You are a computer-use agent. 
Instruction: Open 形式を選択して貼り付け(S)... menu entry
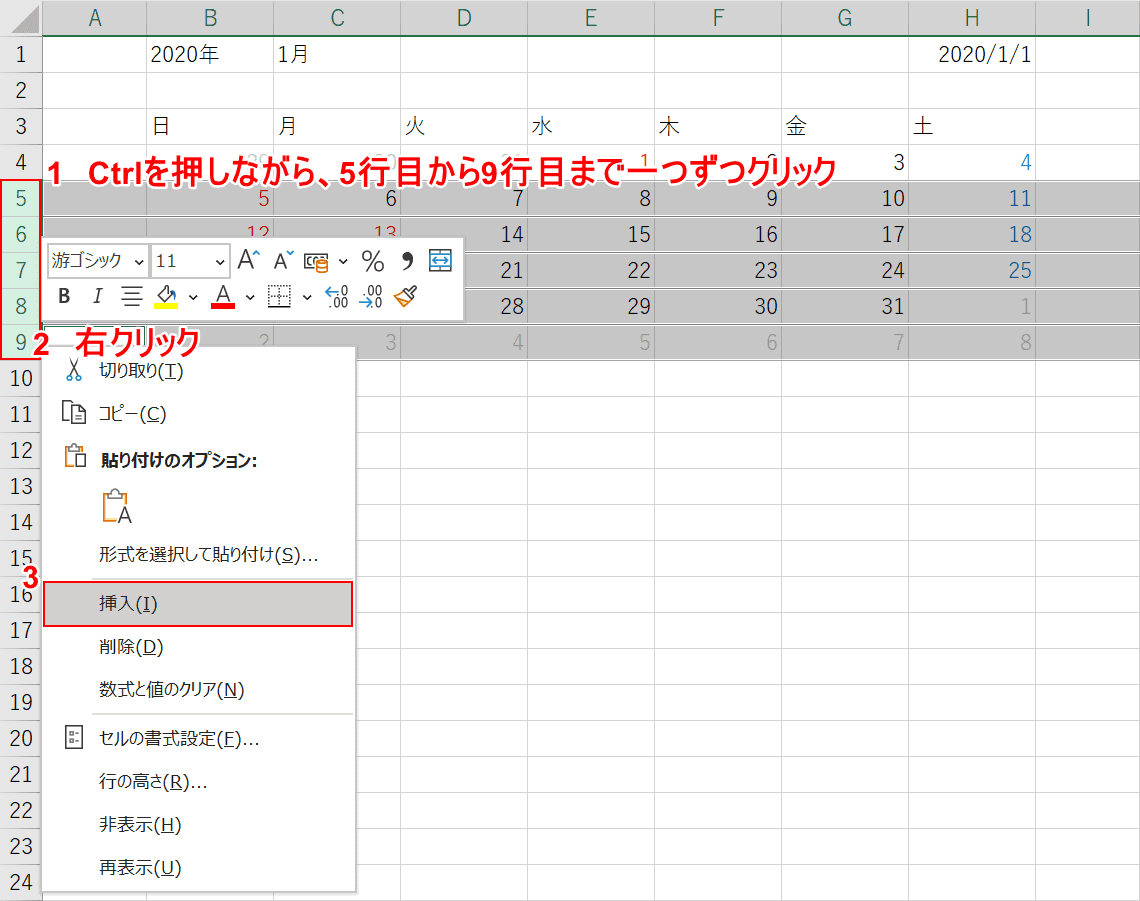[x=198, y=555]
